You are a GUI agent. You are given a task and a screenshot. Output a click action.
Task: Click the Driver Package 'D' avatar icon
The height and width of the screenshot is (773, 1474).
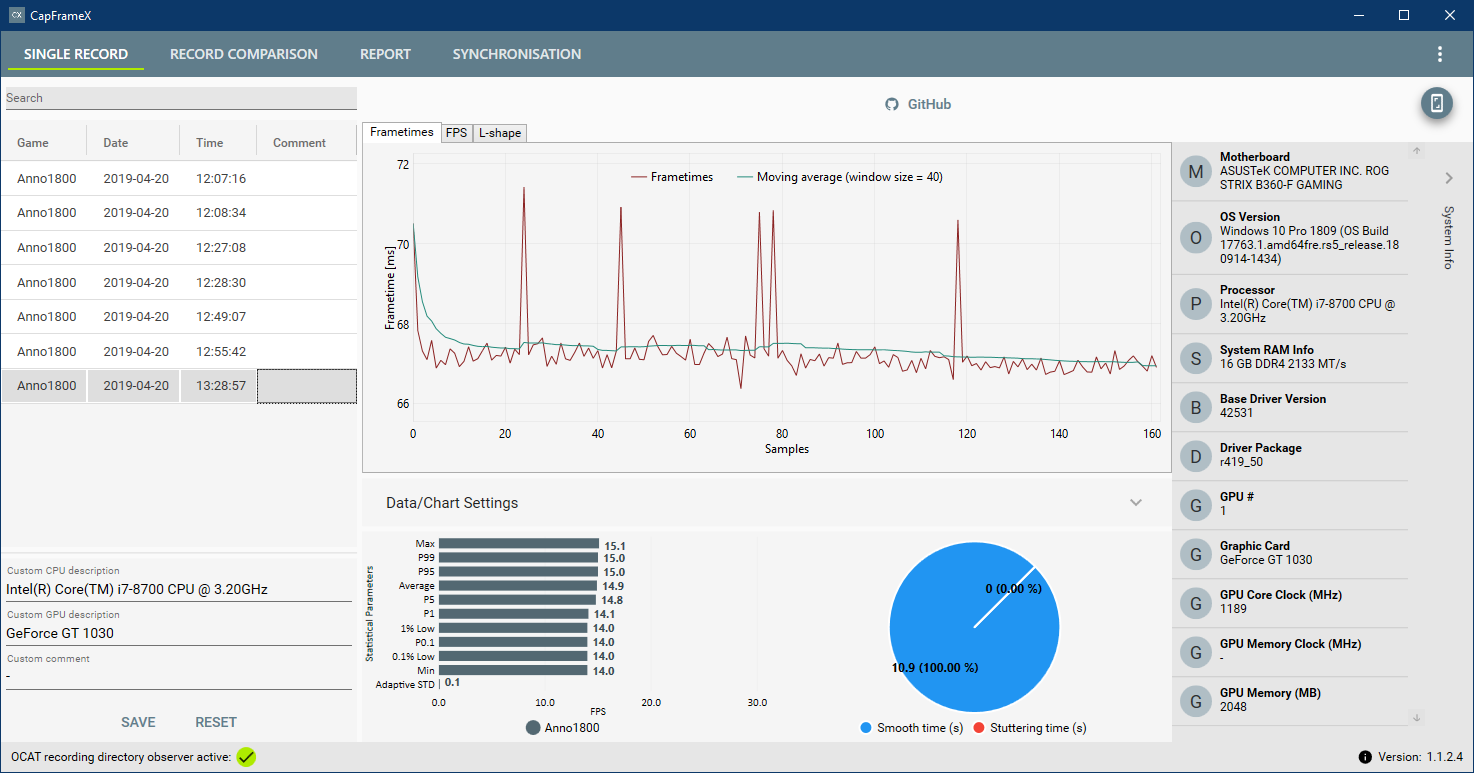(x=1196, y=455)
